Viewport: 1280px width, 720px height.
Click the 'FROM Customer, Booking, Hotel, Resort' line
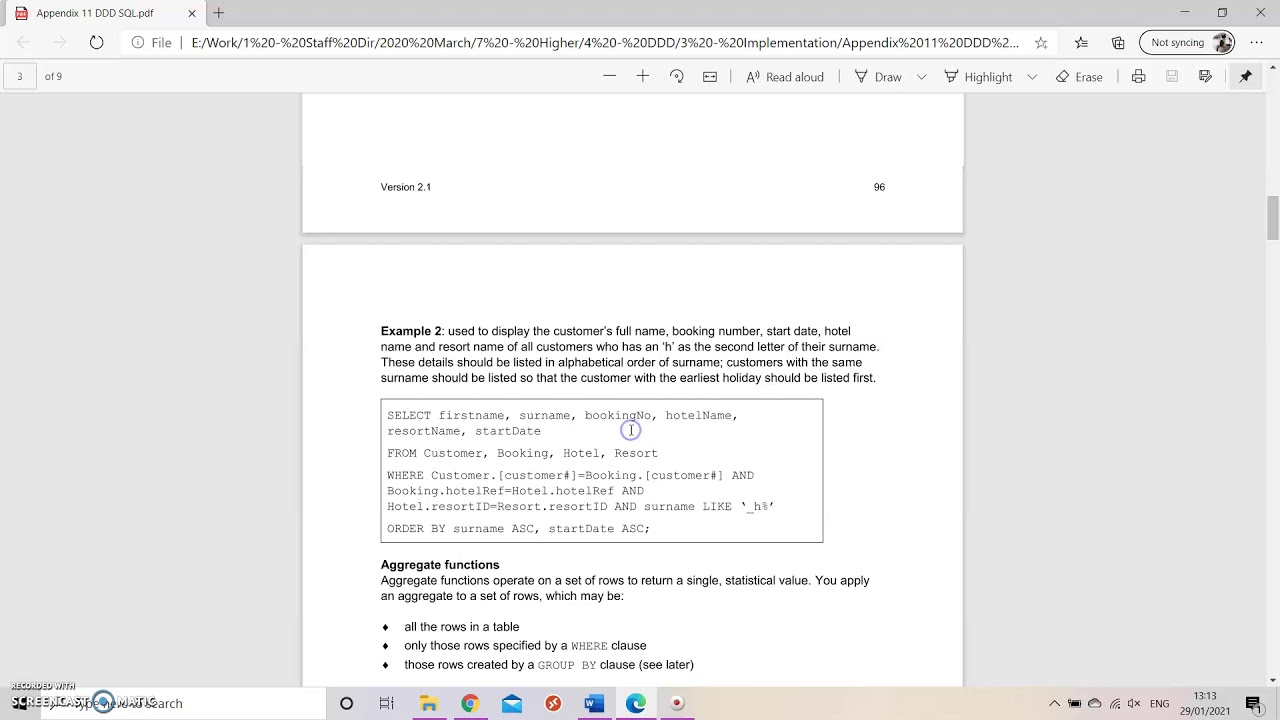(523, 453)
